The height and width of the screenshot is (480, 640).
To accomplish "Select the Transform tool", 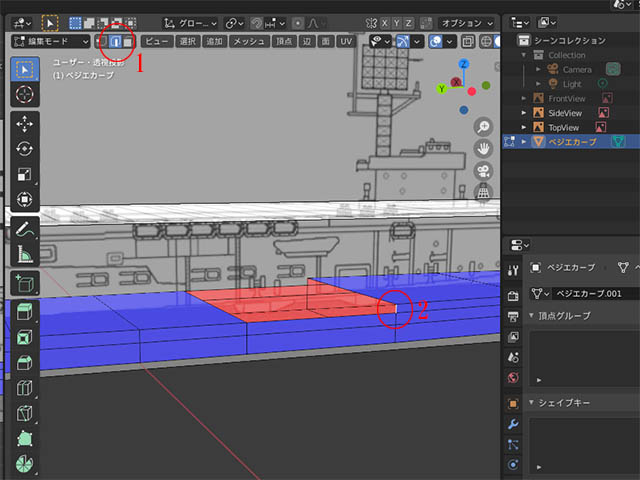I will (24, 199).
